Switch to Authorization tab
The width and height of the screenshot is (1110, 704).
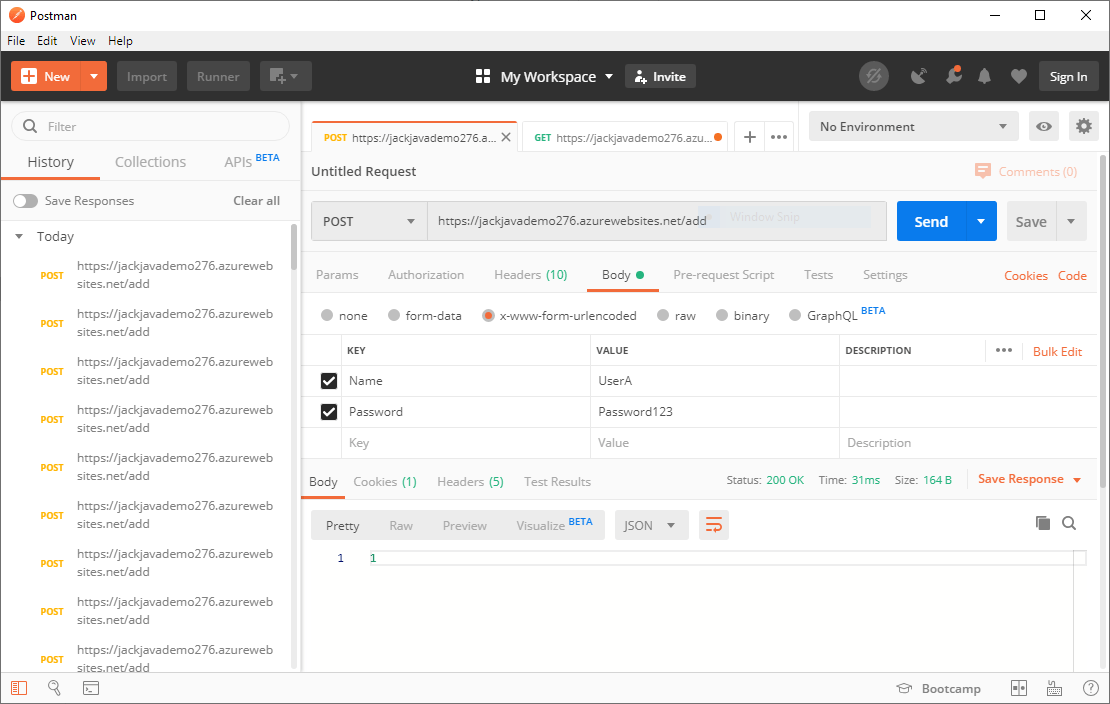425,275
